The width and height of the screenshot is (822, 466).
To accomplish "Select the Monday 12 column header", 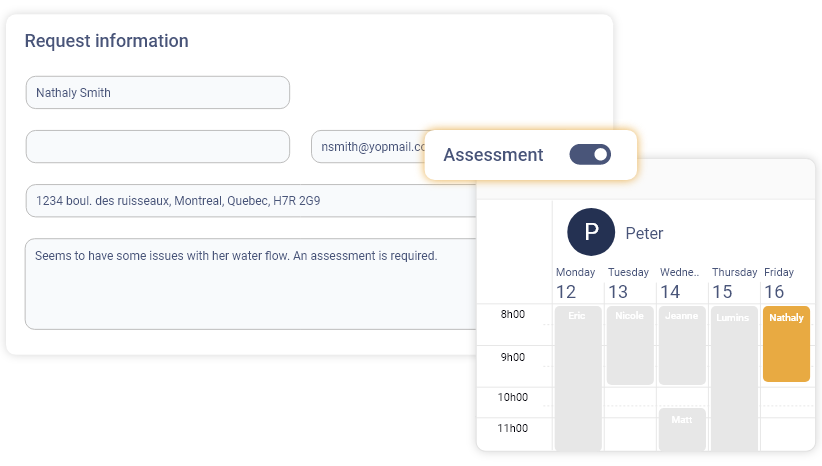I will point(575,284).
